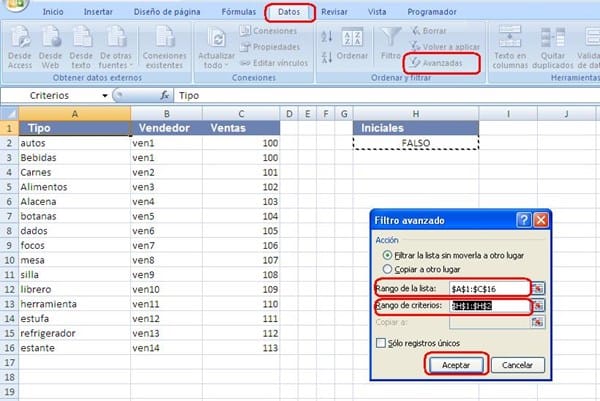
Task: Open the Programador tab
Action: 432,12
